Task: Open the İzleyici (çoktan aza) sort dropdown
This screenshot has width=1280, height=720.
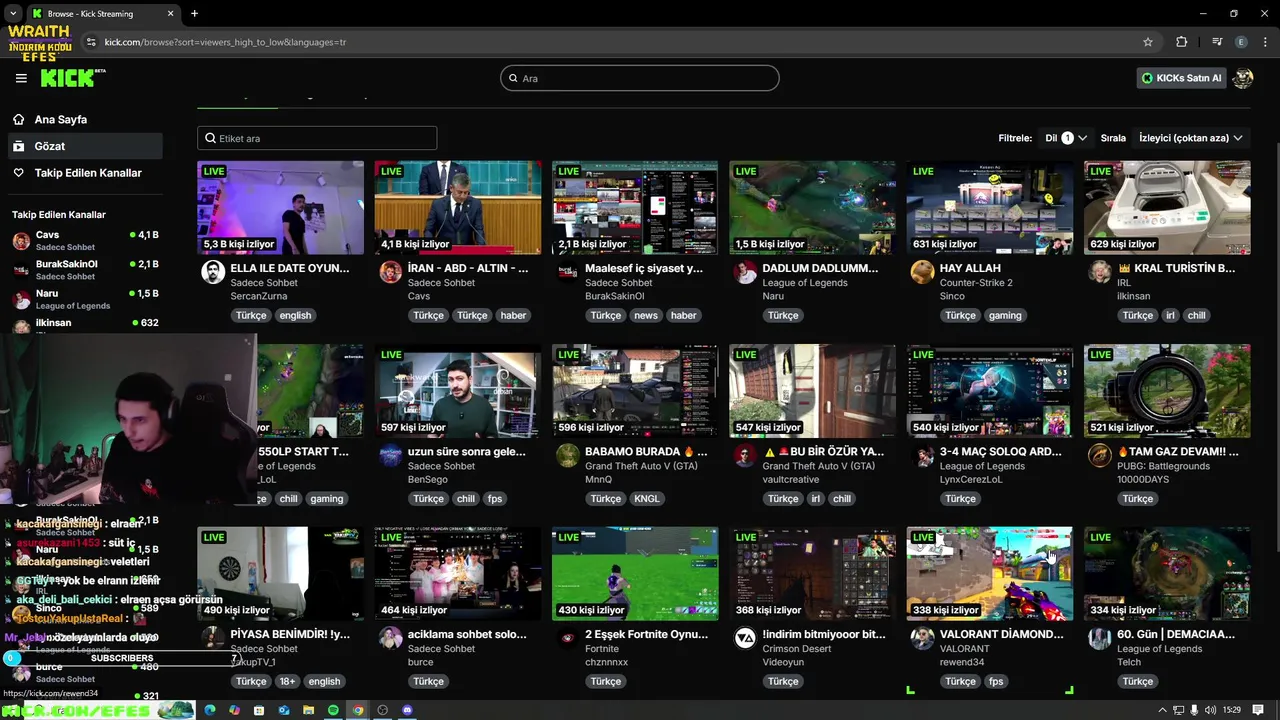Action: click(x=1191, y=138)
